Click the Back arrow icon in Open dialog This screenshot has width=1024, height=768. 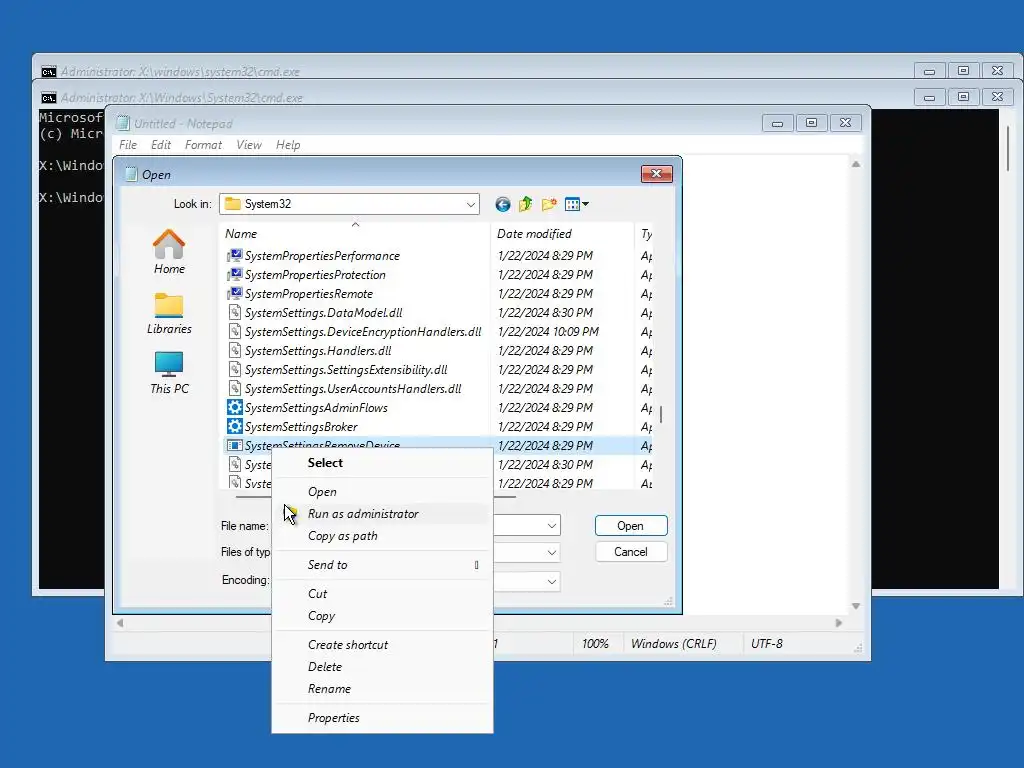pyautogui.click(x=502, y=204)
